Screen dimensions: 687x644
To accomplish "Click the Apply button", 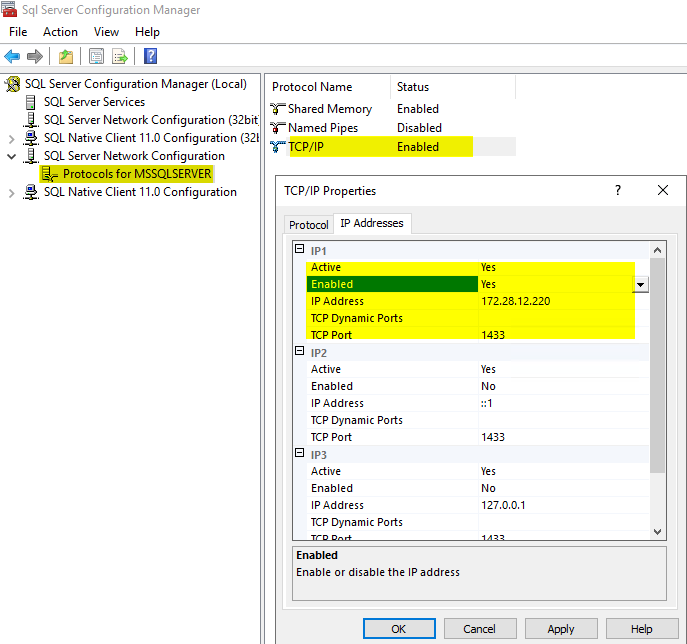I will click(560, 629).
